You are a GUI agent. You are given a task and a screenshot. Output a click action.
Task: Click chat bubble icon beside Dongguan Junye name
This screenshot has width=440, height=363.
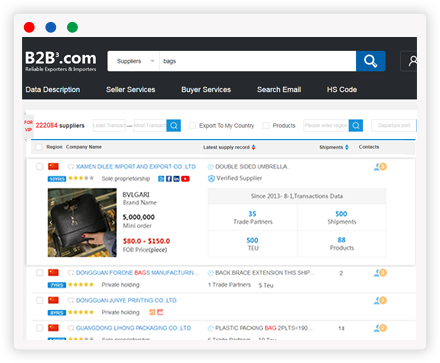click(71, 301)
